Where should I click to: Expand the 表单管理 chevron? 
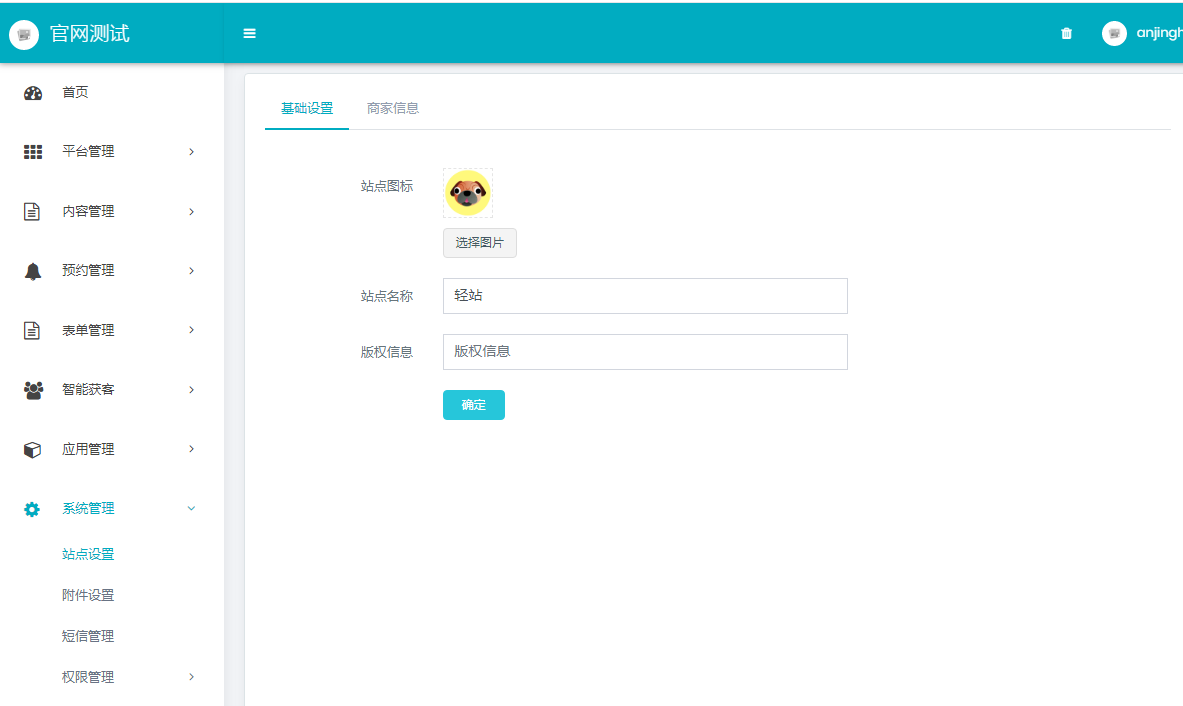[191, 330]
